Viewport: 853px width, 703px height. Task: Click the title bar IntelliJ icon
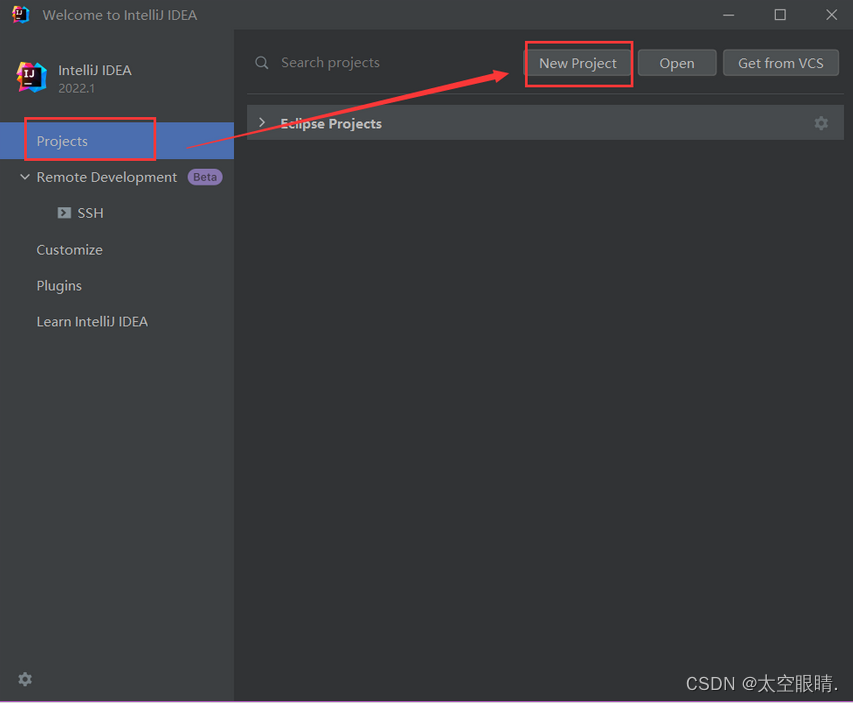point(21,15)
